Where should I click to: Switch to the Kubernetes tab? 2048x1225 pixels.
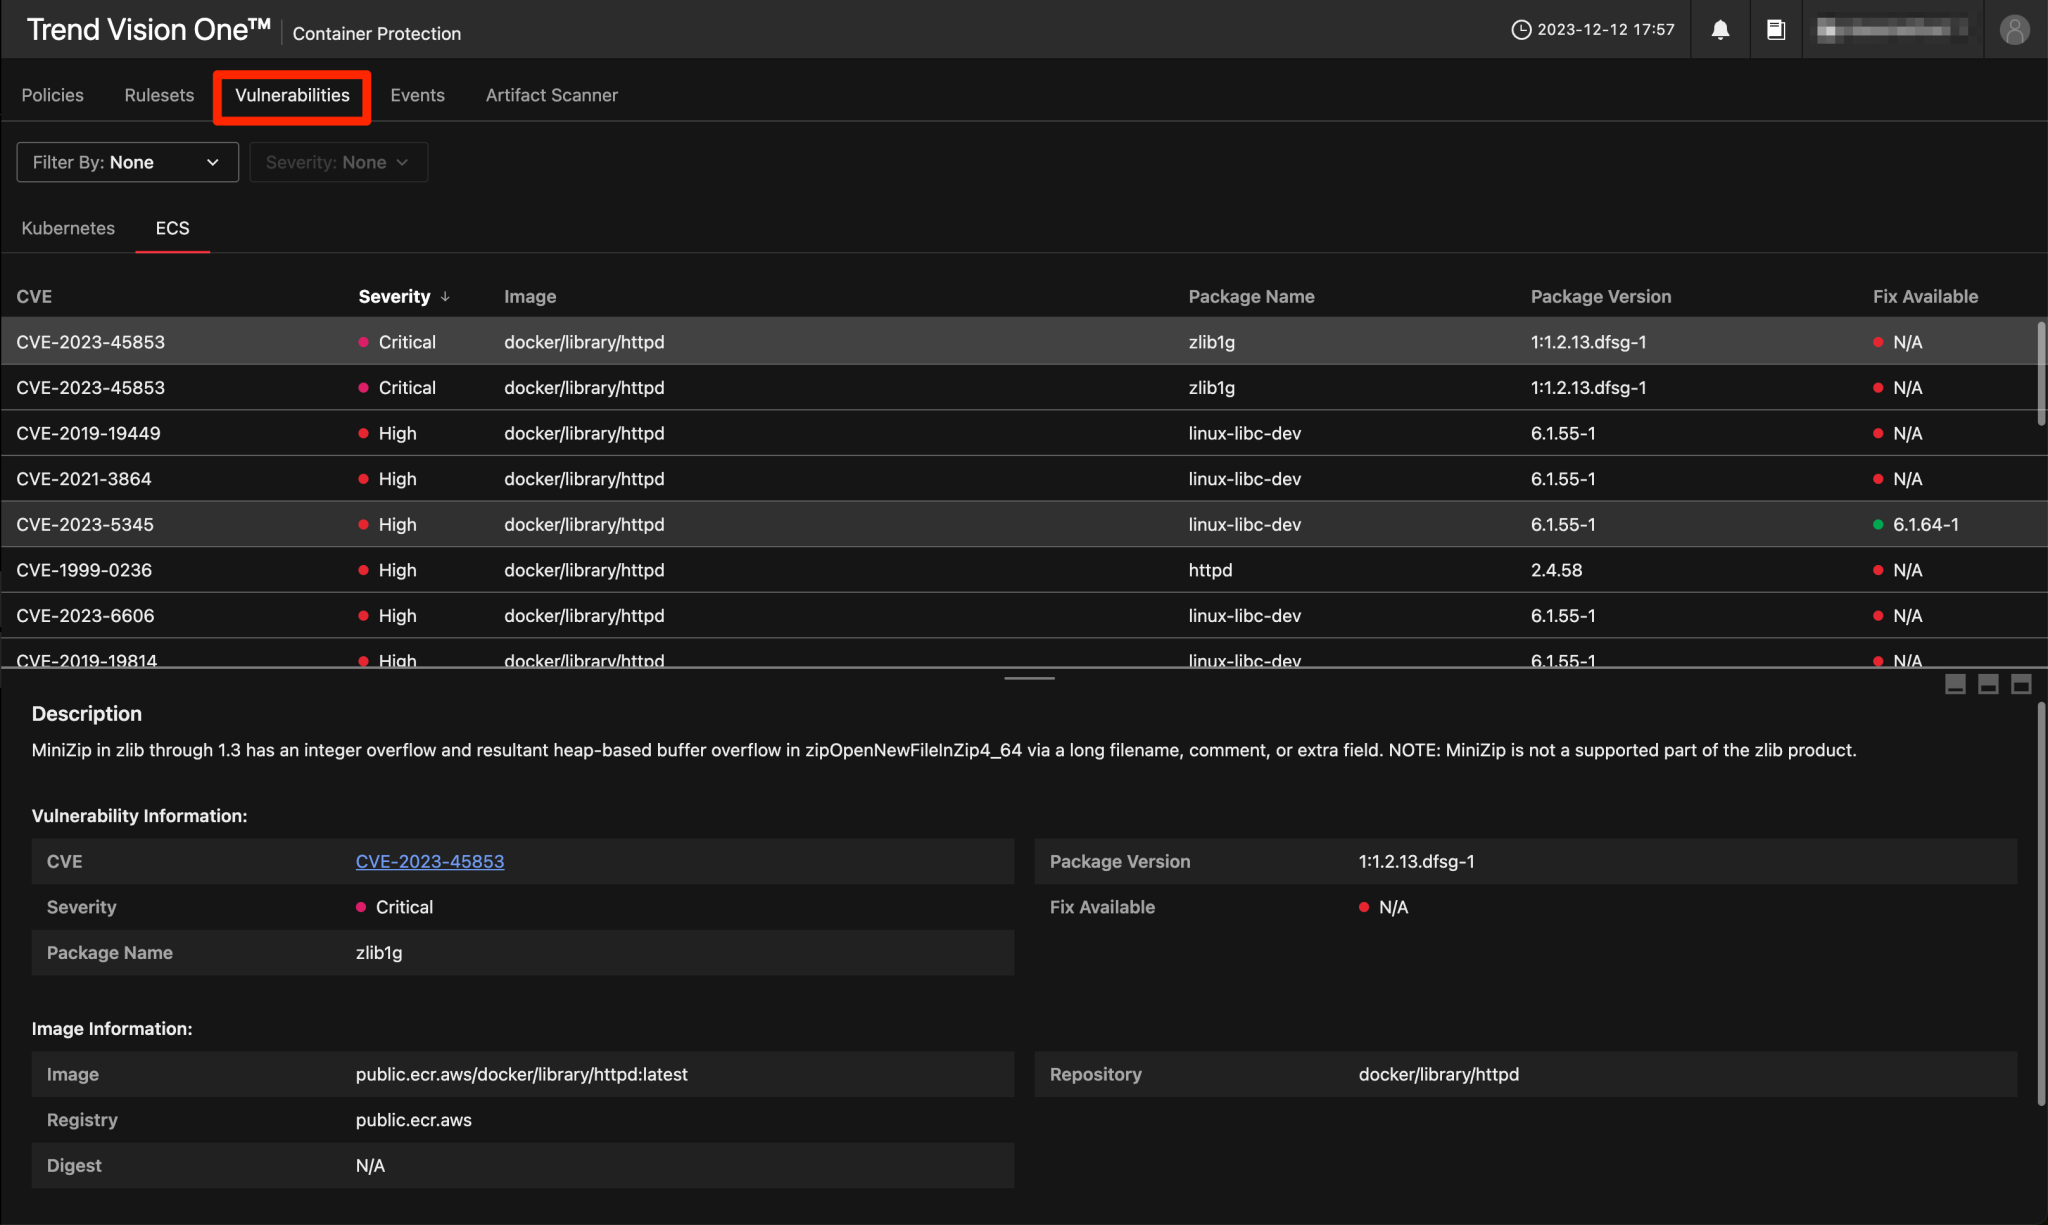click(67, 228)
